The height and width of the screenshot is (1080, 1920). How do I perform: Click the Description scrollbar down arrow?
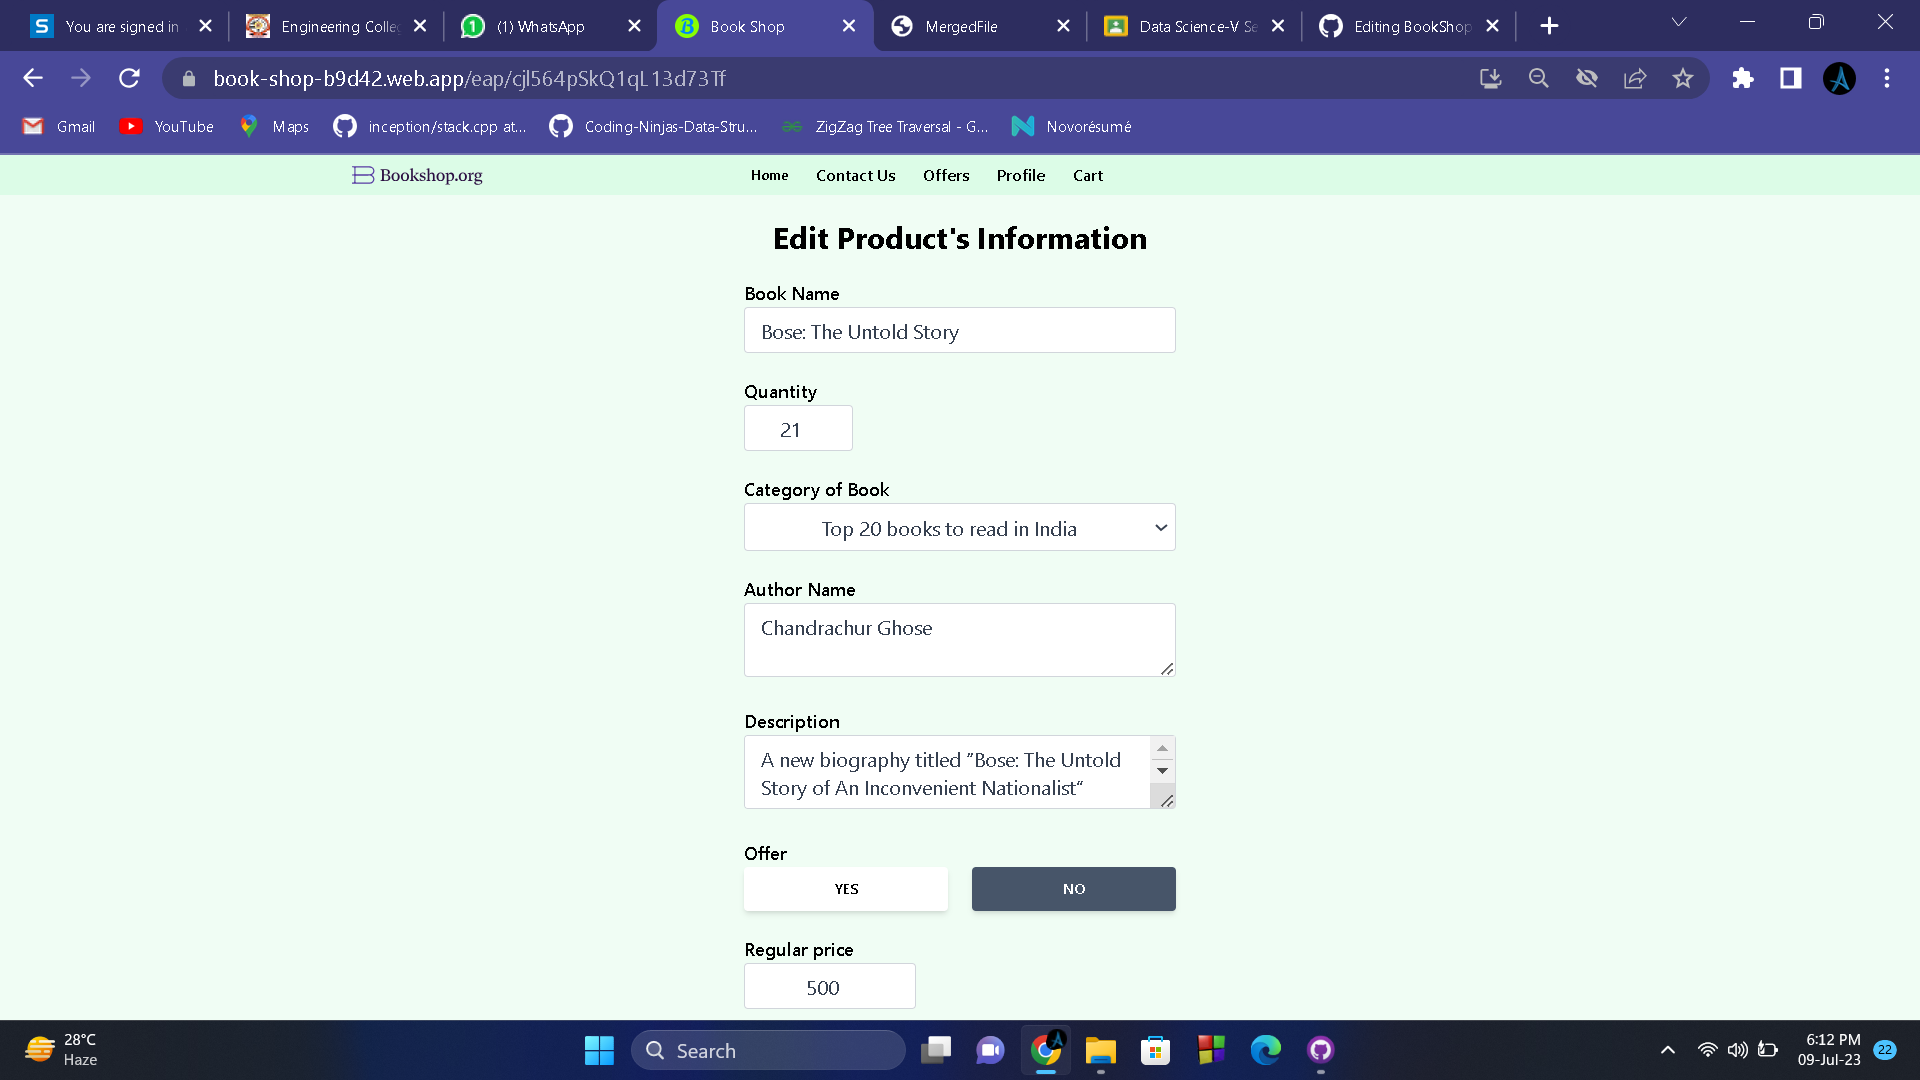[1162, 771]
